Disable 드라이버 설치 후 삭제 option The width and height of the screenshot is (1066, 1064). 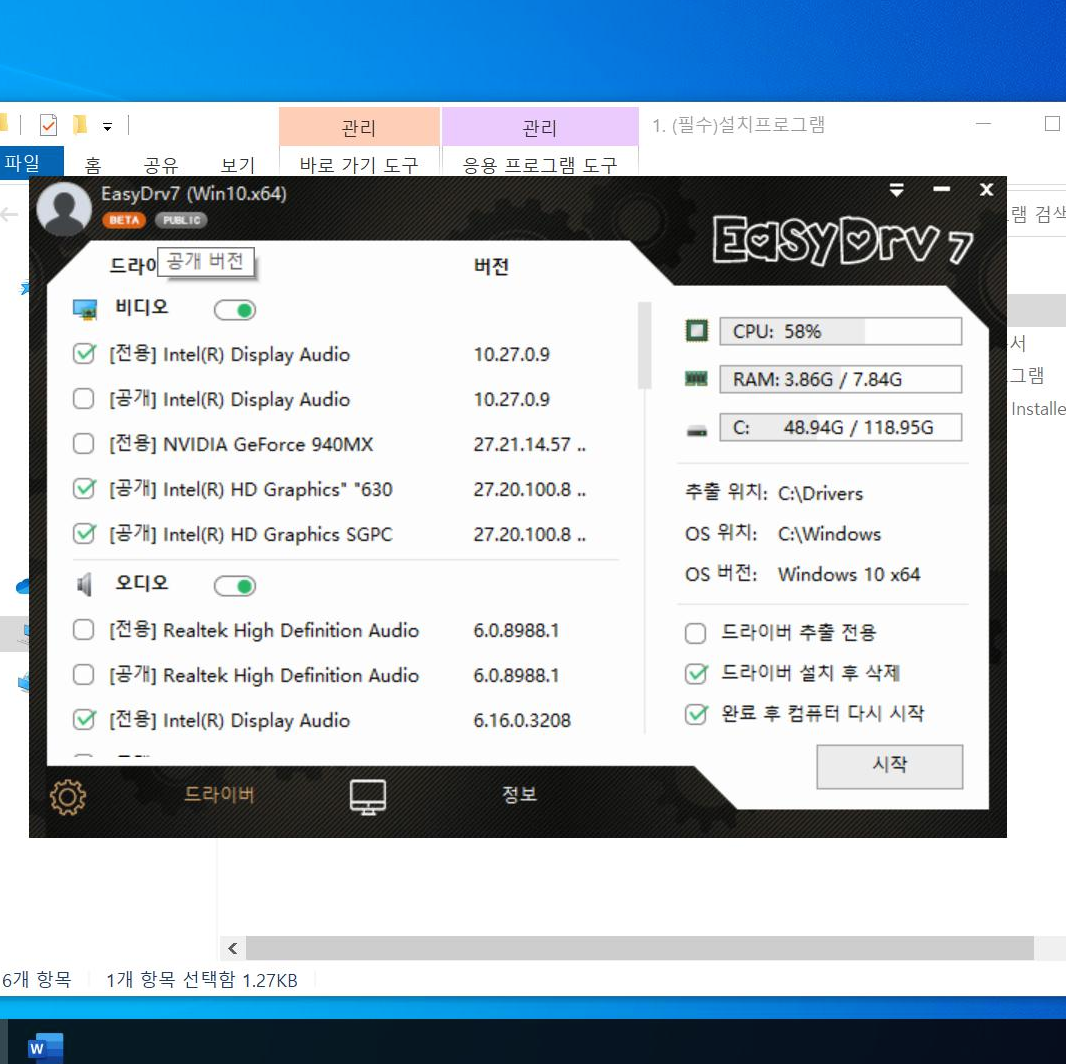tap(695, 674)
